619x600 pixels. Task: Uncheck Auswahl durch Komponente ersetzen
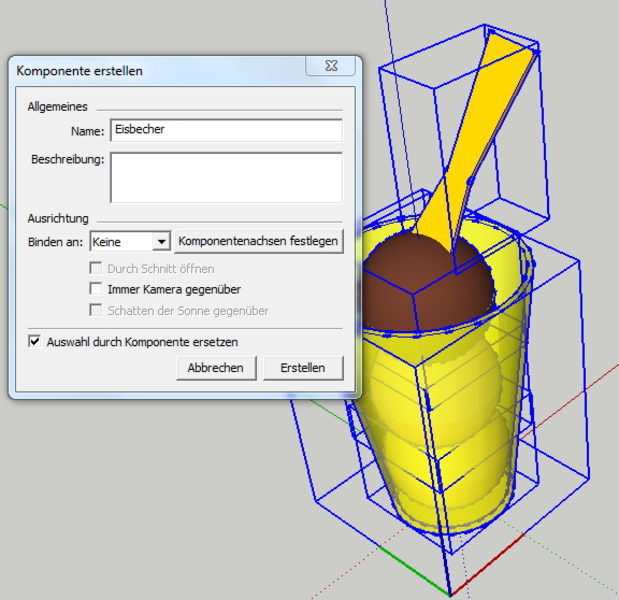click(35, 342)
